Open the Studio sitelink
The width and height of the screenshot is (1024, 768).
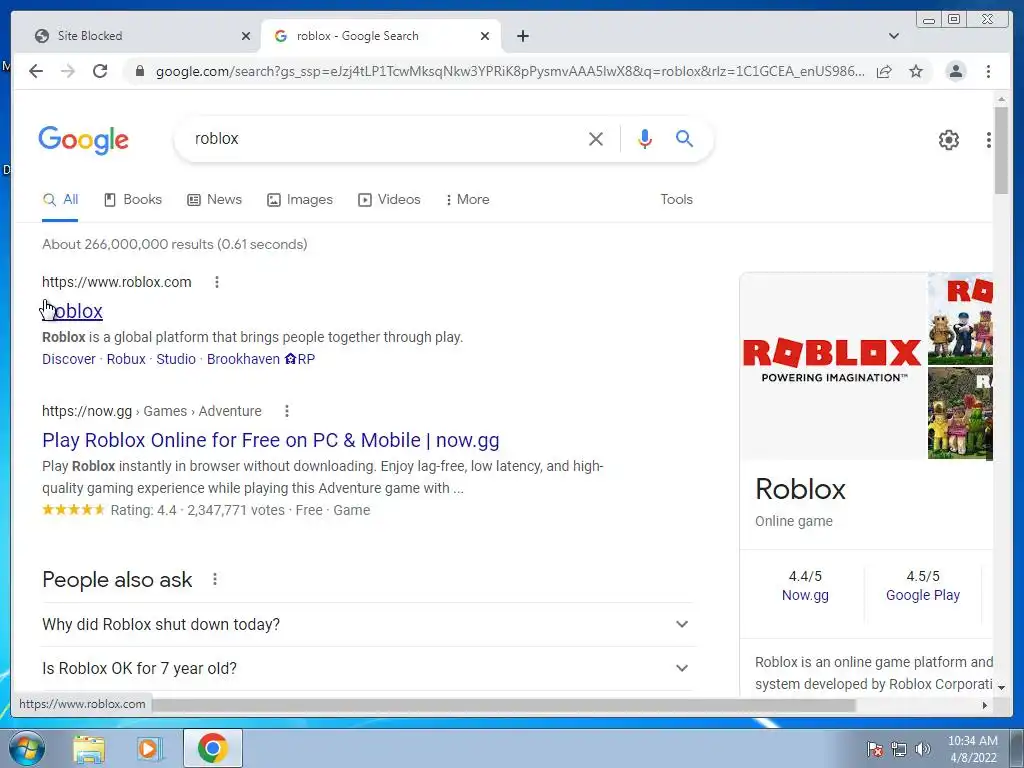click(176, 359)
